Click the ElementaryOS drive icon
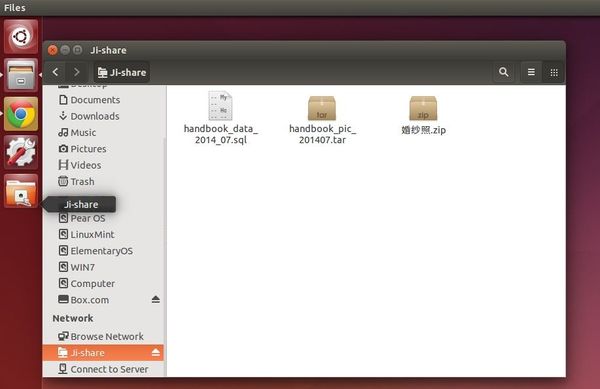Viewport: 600px width, 389px height. tap(63, 251)
